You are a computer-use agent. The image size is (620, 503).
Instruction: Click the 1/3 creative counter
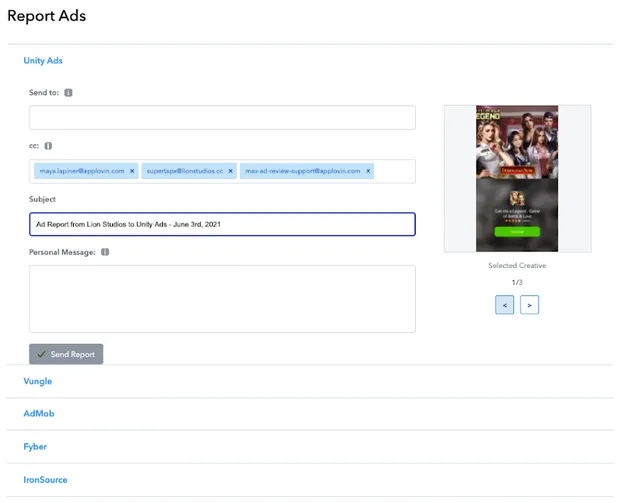point(517,282)
